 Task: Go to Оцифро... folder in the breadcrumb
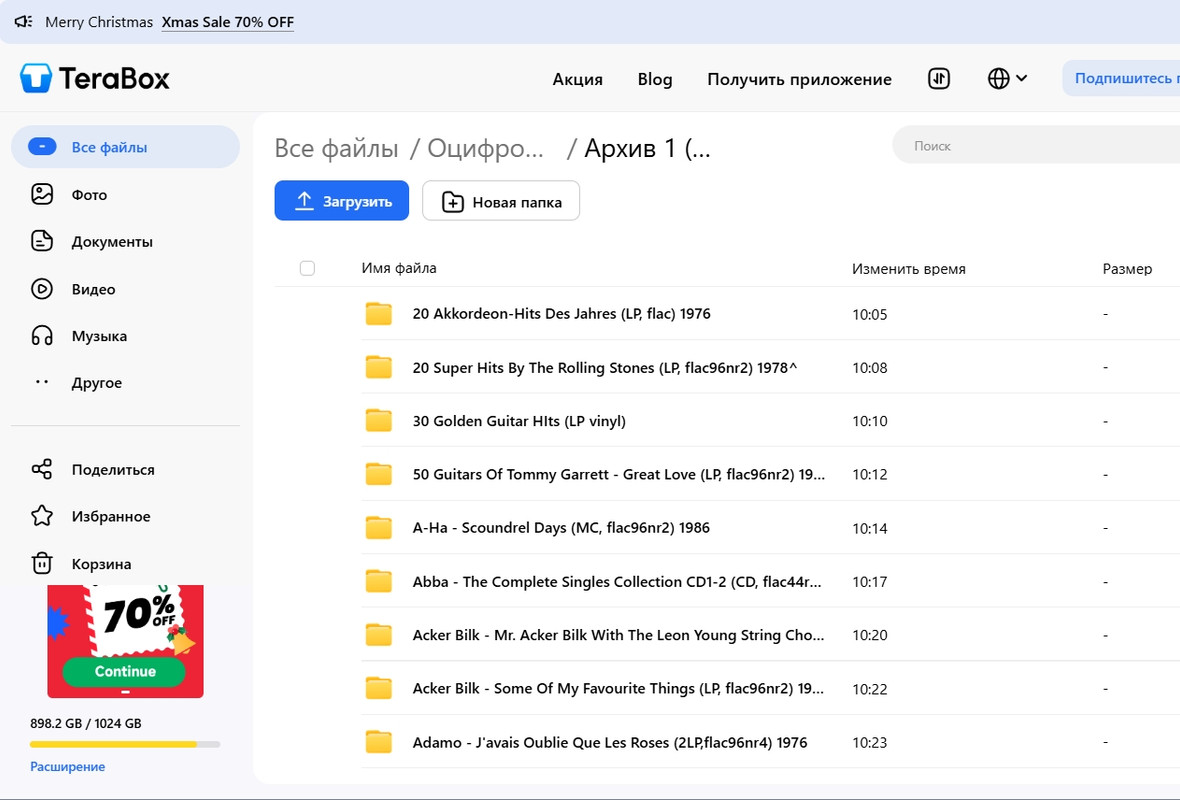485,148
